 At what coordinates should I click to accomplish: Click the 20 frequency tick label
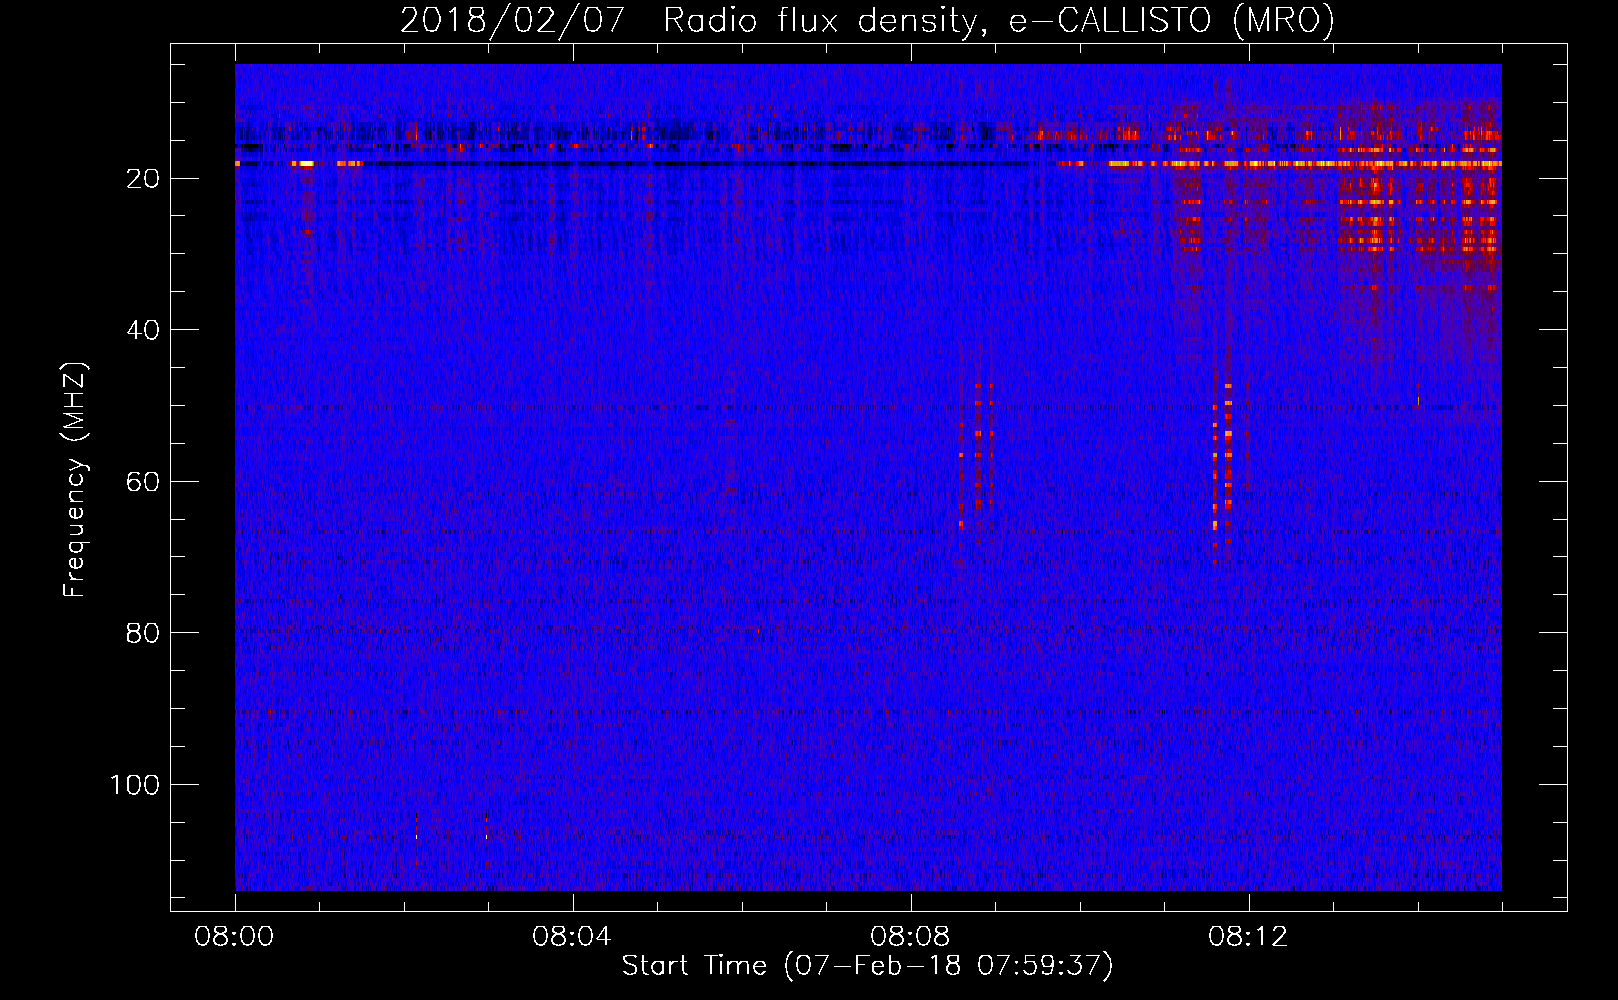click(143, 179)
